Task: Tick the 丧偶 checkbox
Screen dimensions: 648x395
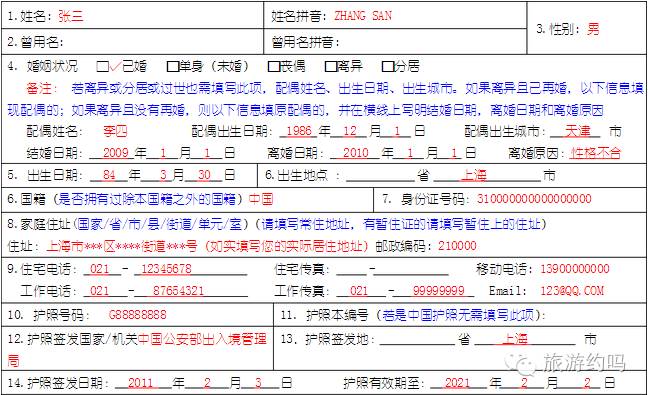Action: 274,67
